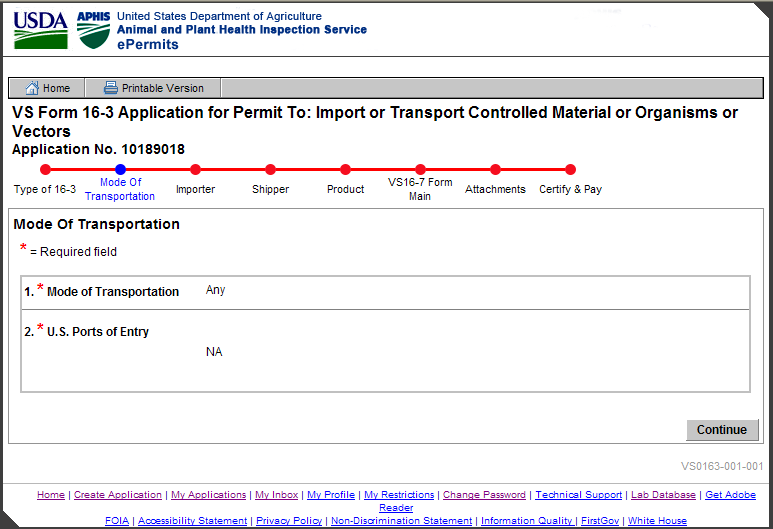Go to the Shipper step dot
The height and width of the screenshot is (529, 773).
270,170
